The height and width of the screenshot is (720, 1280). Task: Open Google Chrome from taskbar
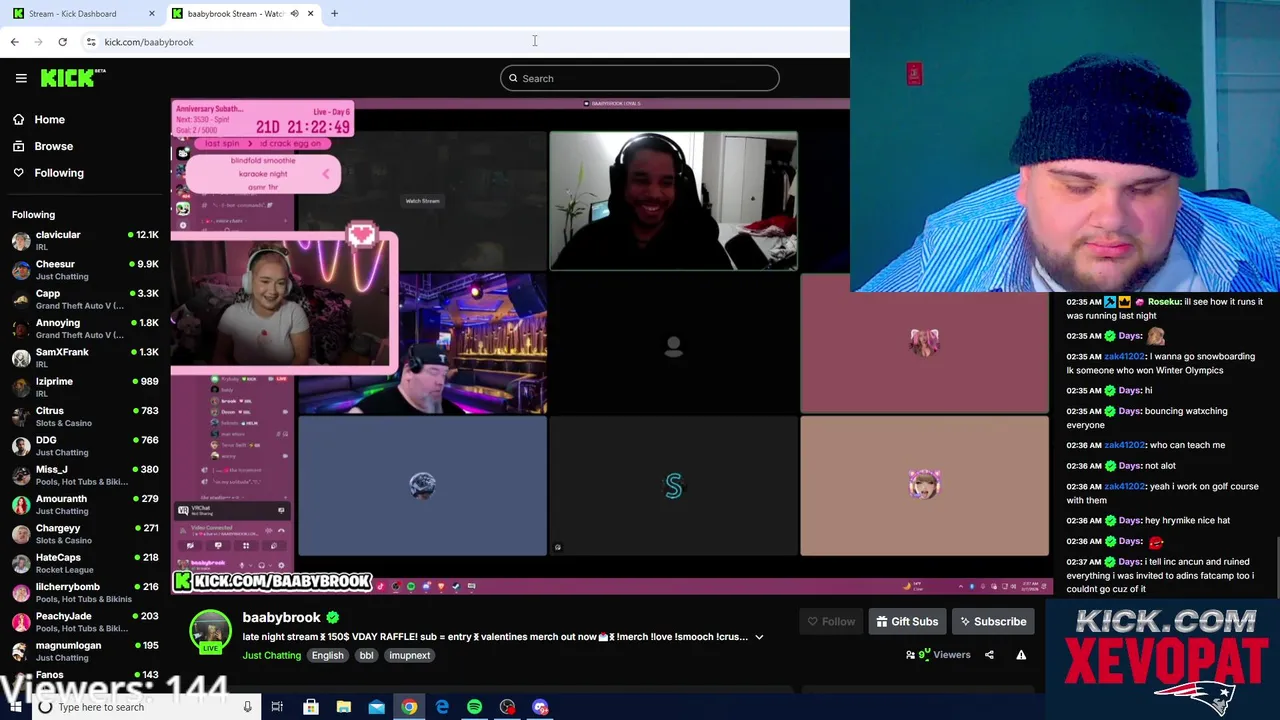click(x=409, y=707)
